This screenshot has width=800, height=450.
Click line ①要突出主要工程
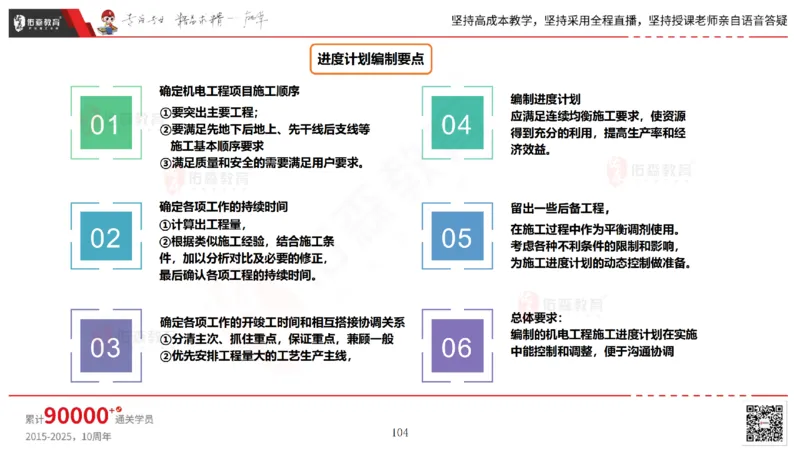pyautogui.click(x=209, y=112)
